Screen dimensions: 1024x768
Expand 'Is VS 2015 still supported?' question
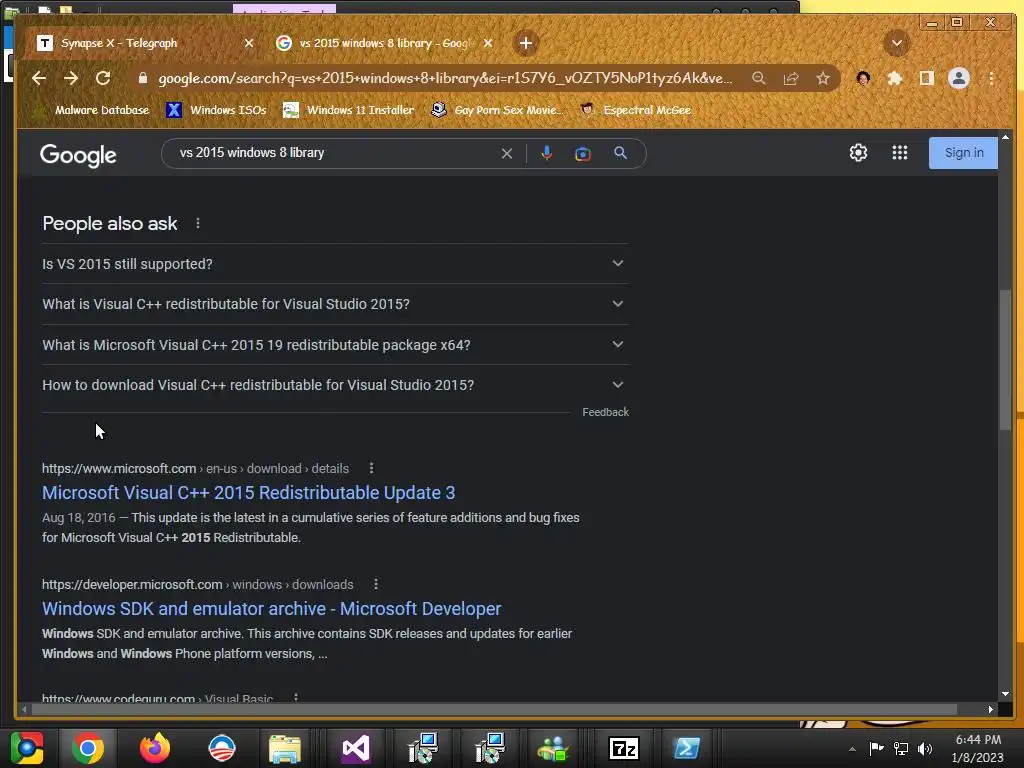[335, 264]
